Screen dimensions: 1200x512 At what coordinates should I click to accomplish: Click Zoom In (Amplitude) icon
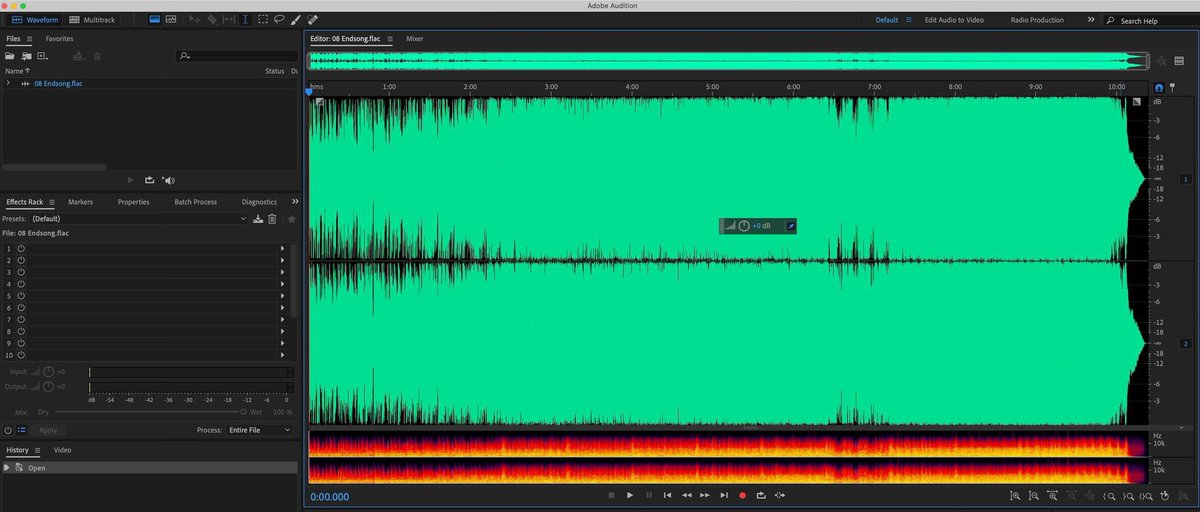click(x=1015, y=496)
